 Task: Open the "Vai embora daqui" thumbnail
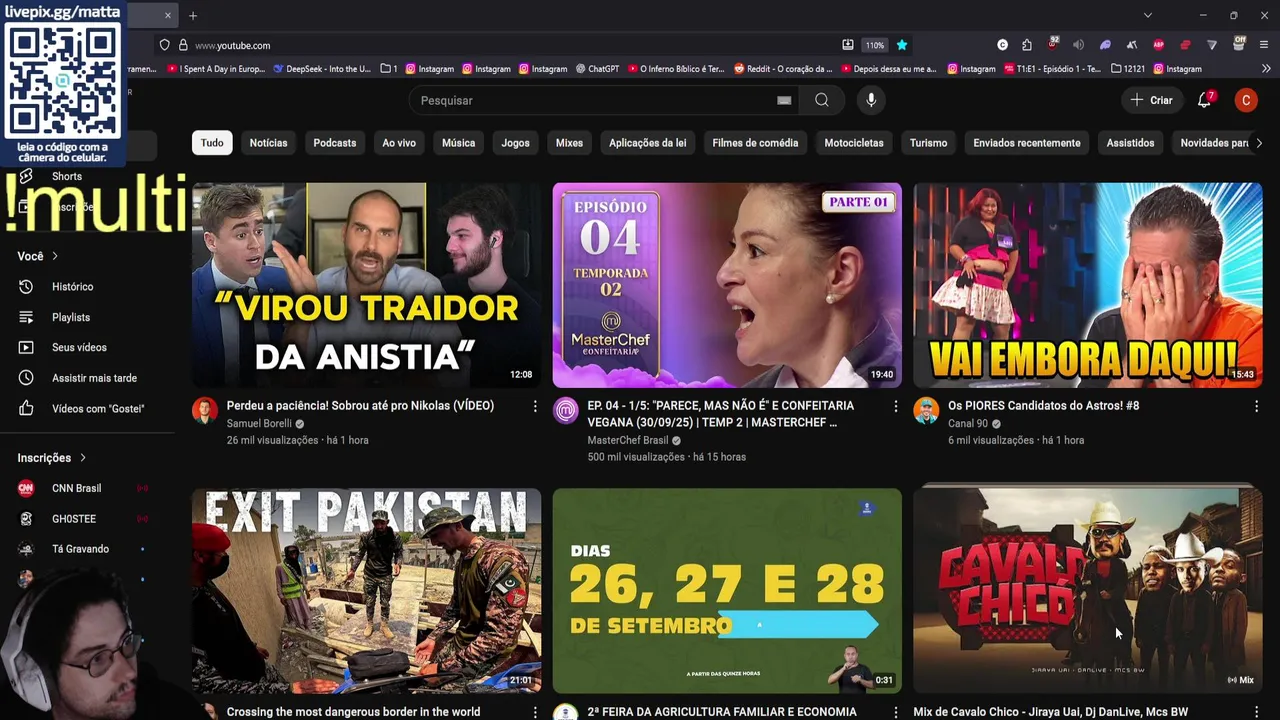point(1087,285)
